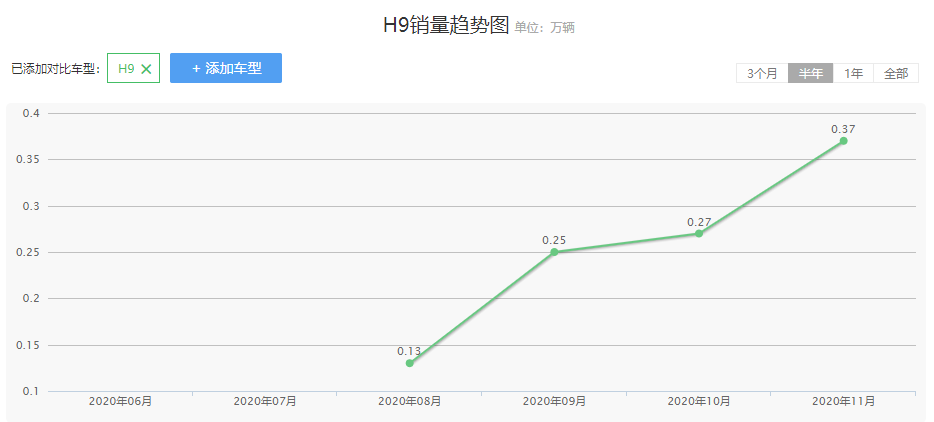Click the 0.25 data point for September
The height and width of the screenshot is (422, 934).
coord(554,252)
